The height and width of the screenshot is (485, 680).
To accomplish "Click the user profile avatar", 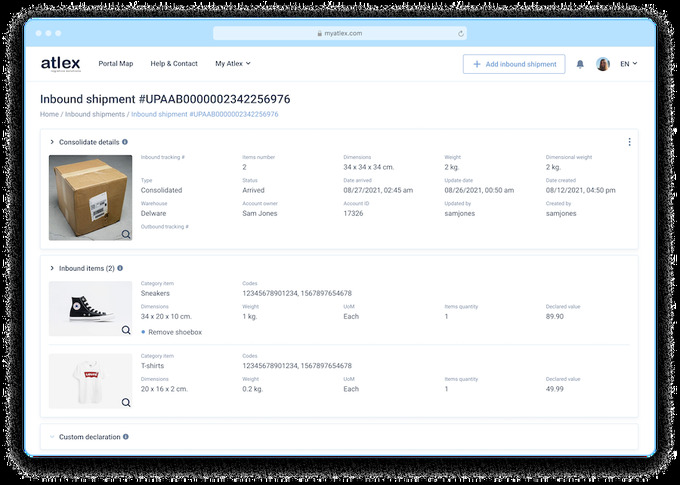I will click(603, 64).
